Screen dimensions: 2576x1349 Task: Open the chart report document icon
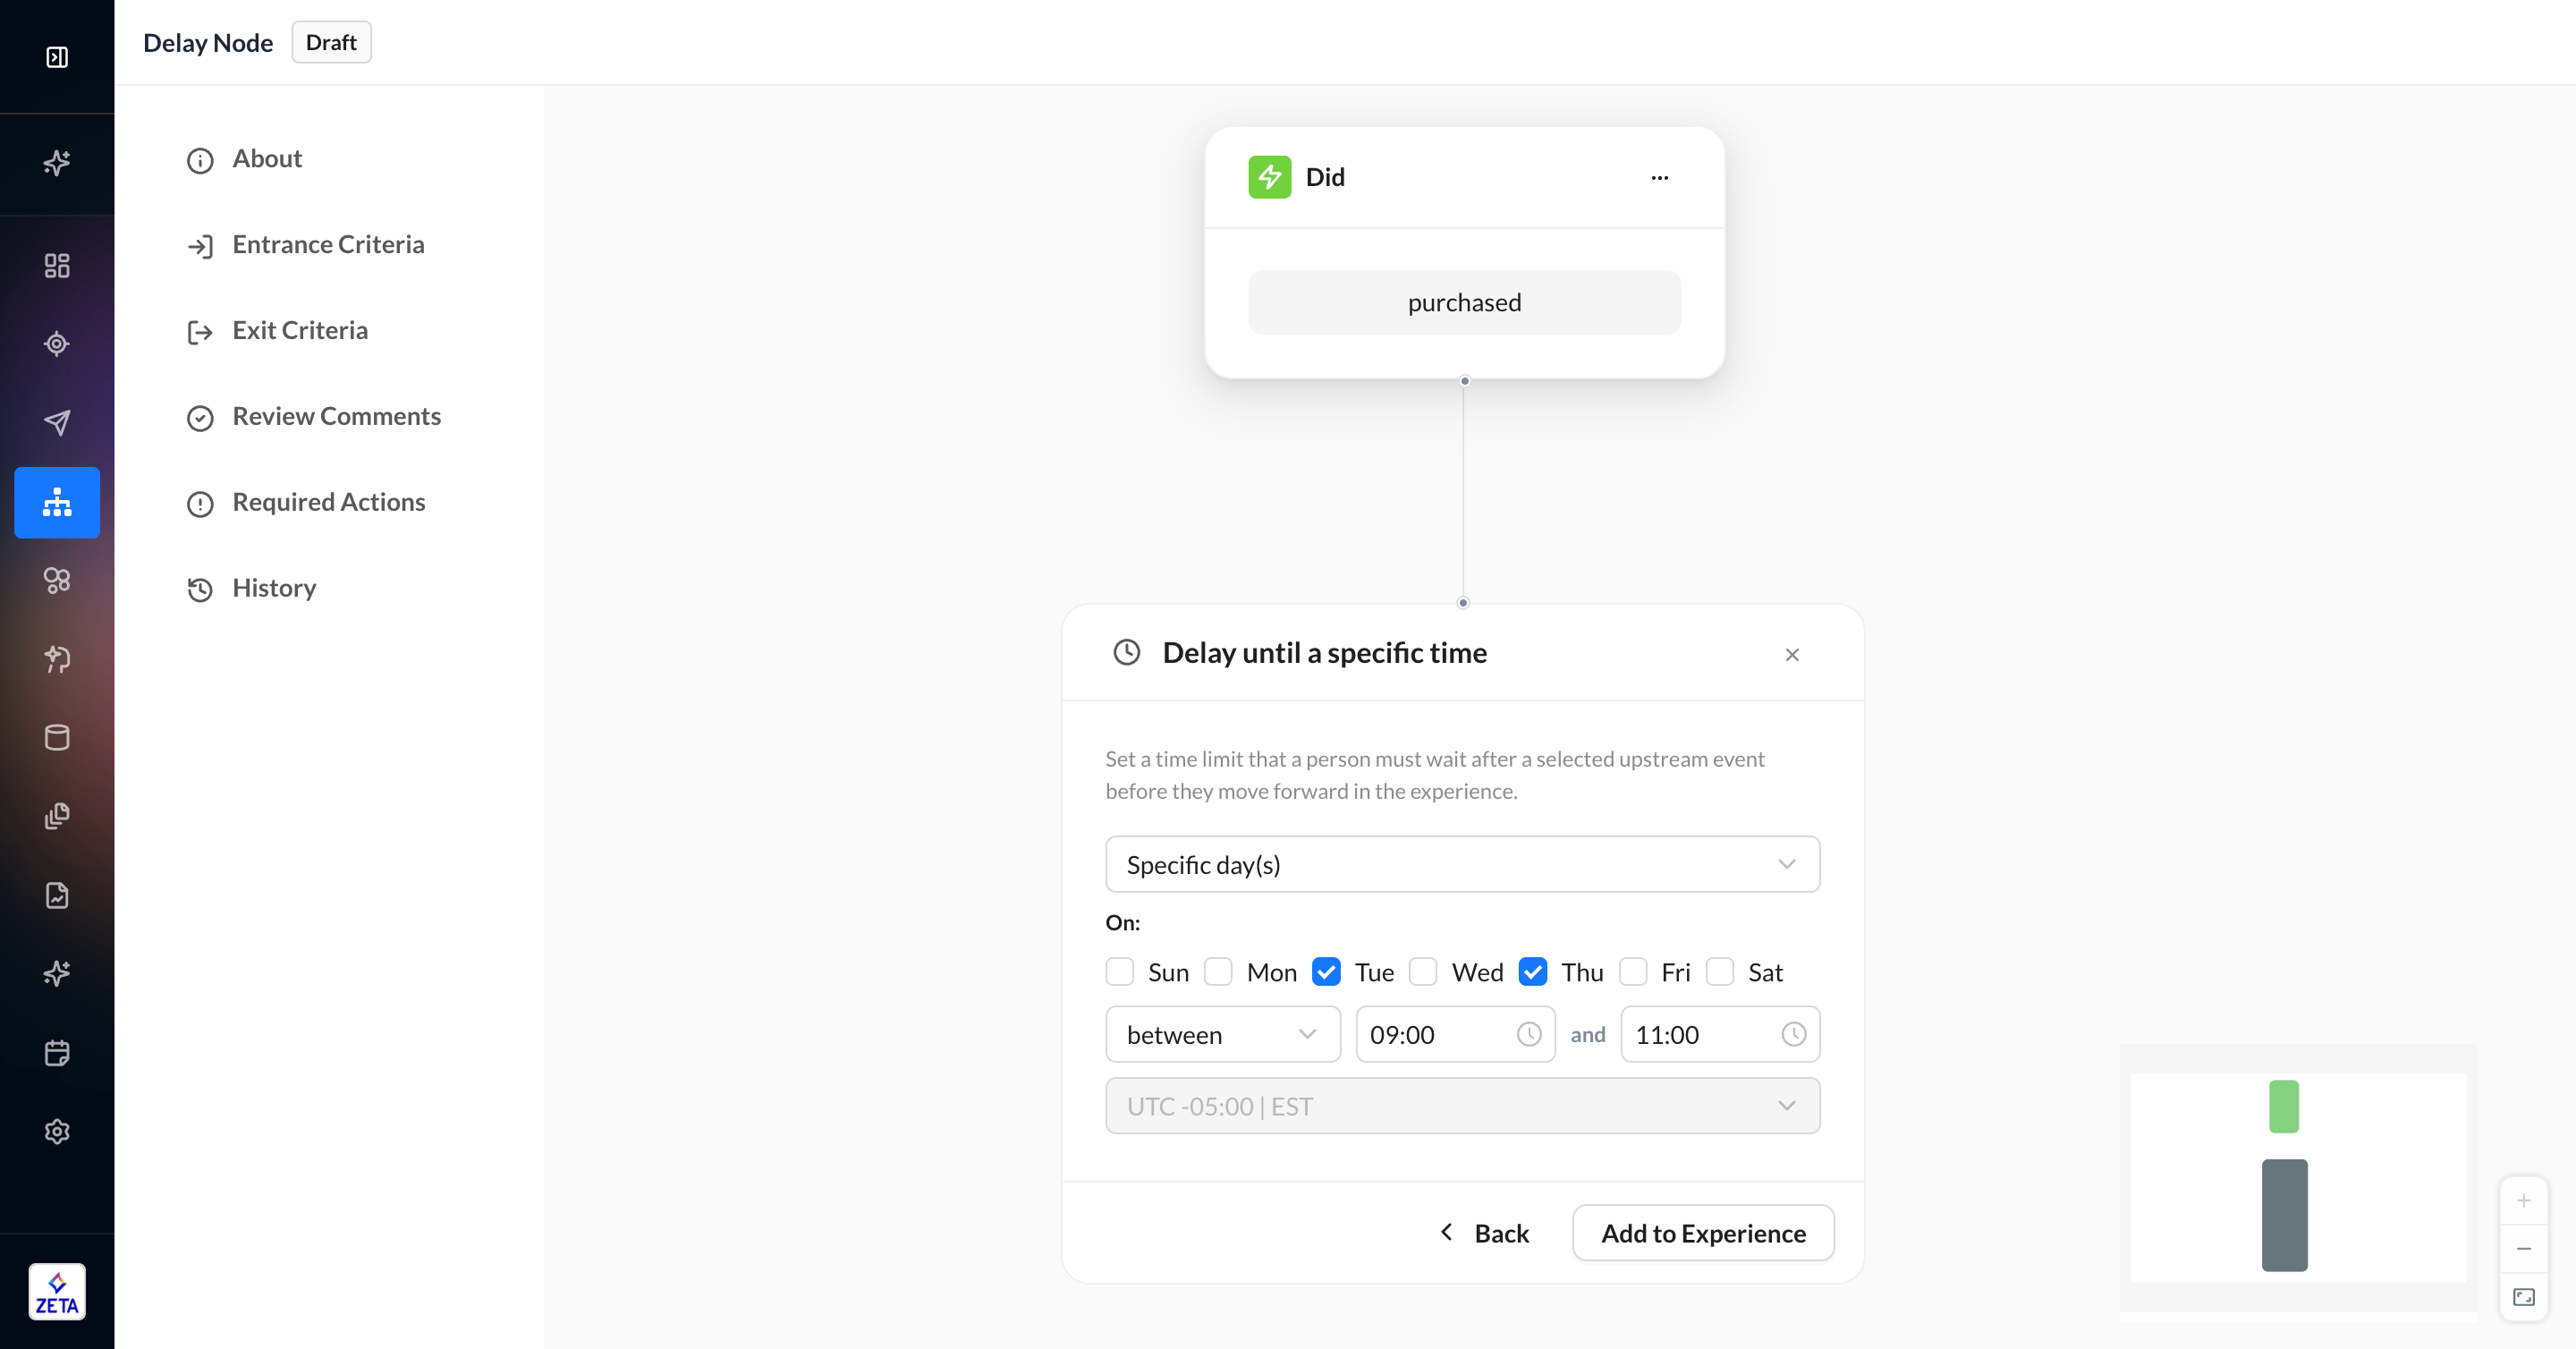pos(57,895)
